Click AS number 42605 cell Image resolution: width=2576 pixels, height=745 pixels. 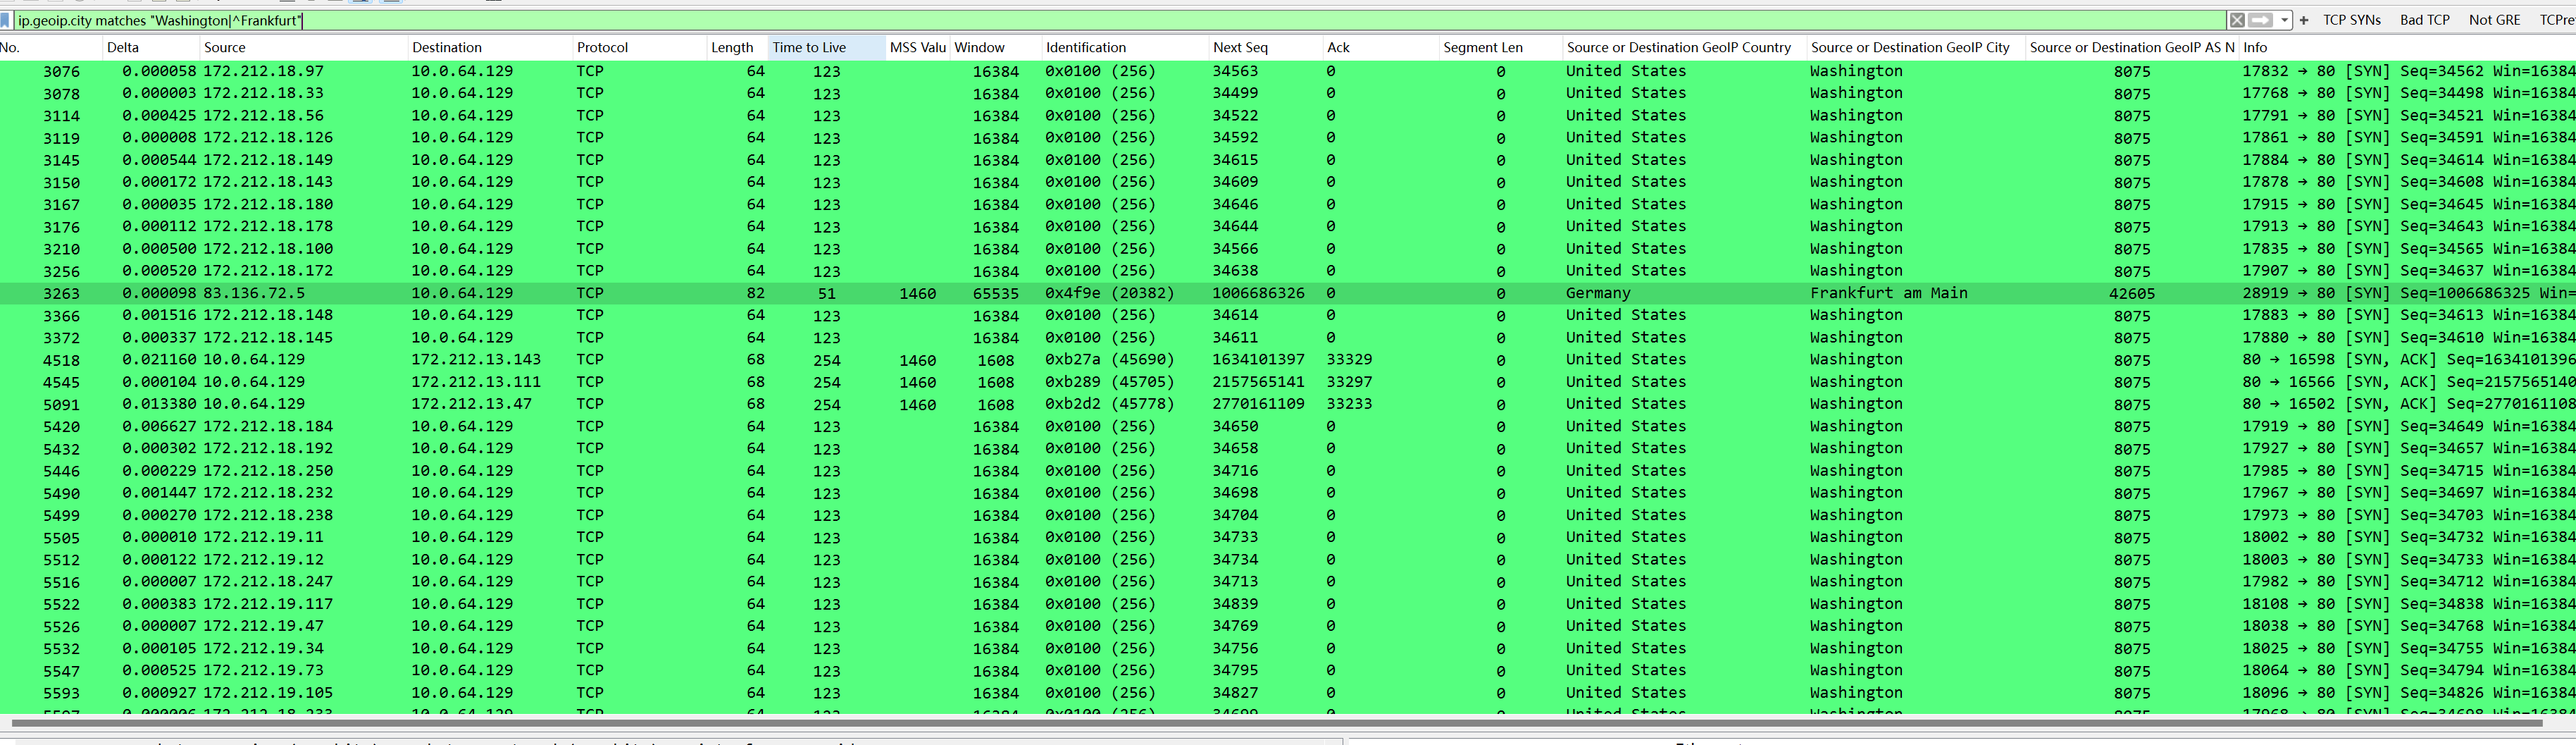tap(2131, 293)
